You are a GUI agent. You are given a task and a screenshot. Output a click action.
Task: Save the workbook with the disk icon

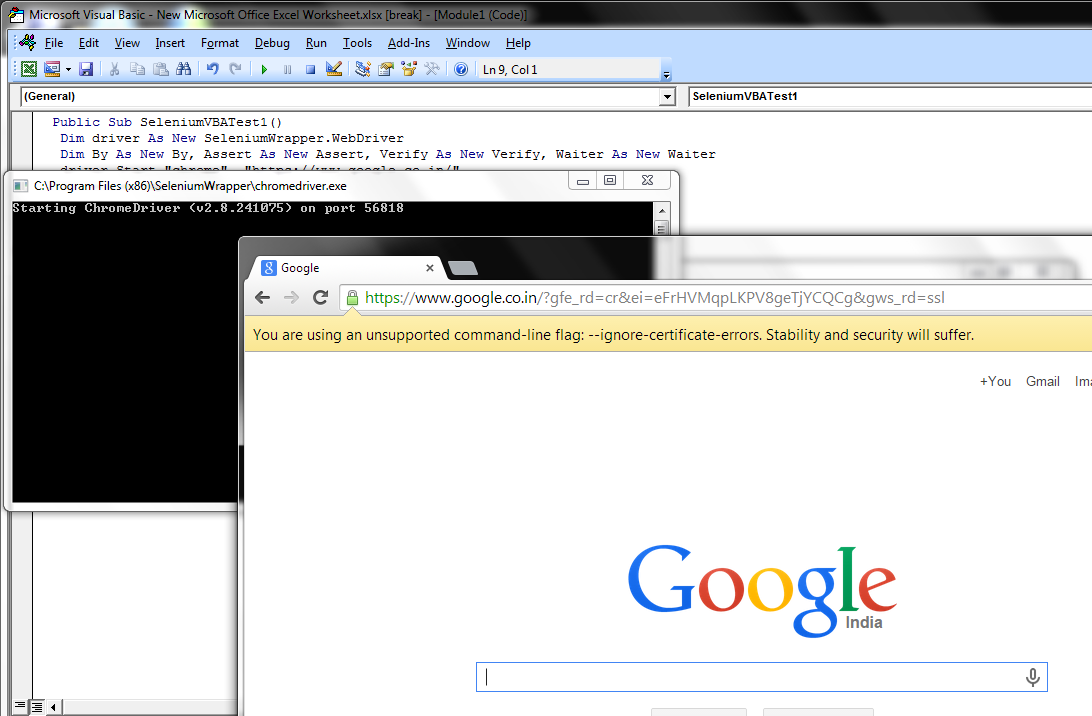[x=86, y=69]
